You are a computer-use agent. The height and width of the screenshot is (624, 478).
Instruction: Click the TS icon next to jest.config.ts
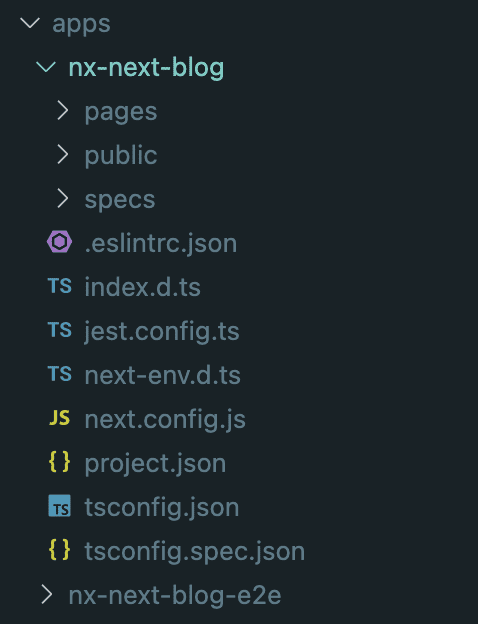tap(60, 330)
